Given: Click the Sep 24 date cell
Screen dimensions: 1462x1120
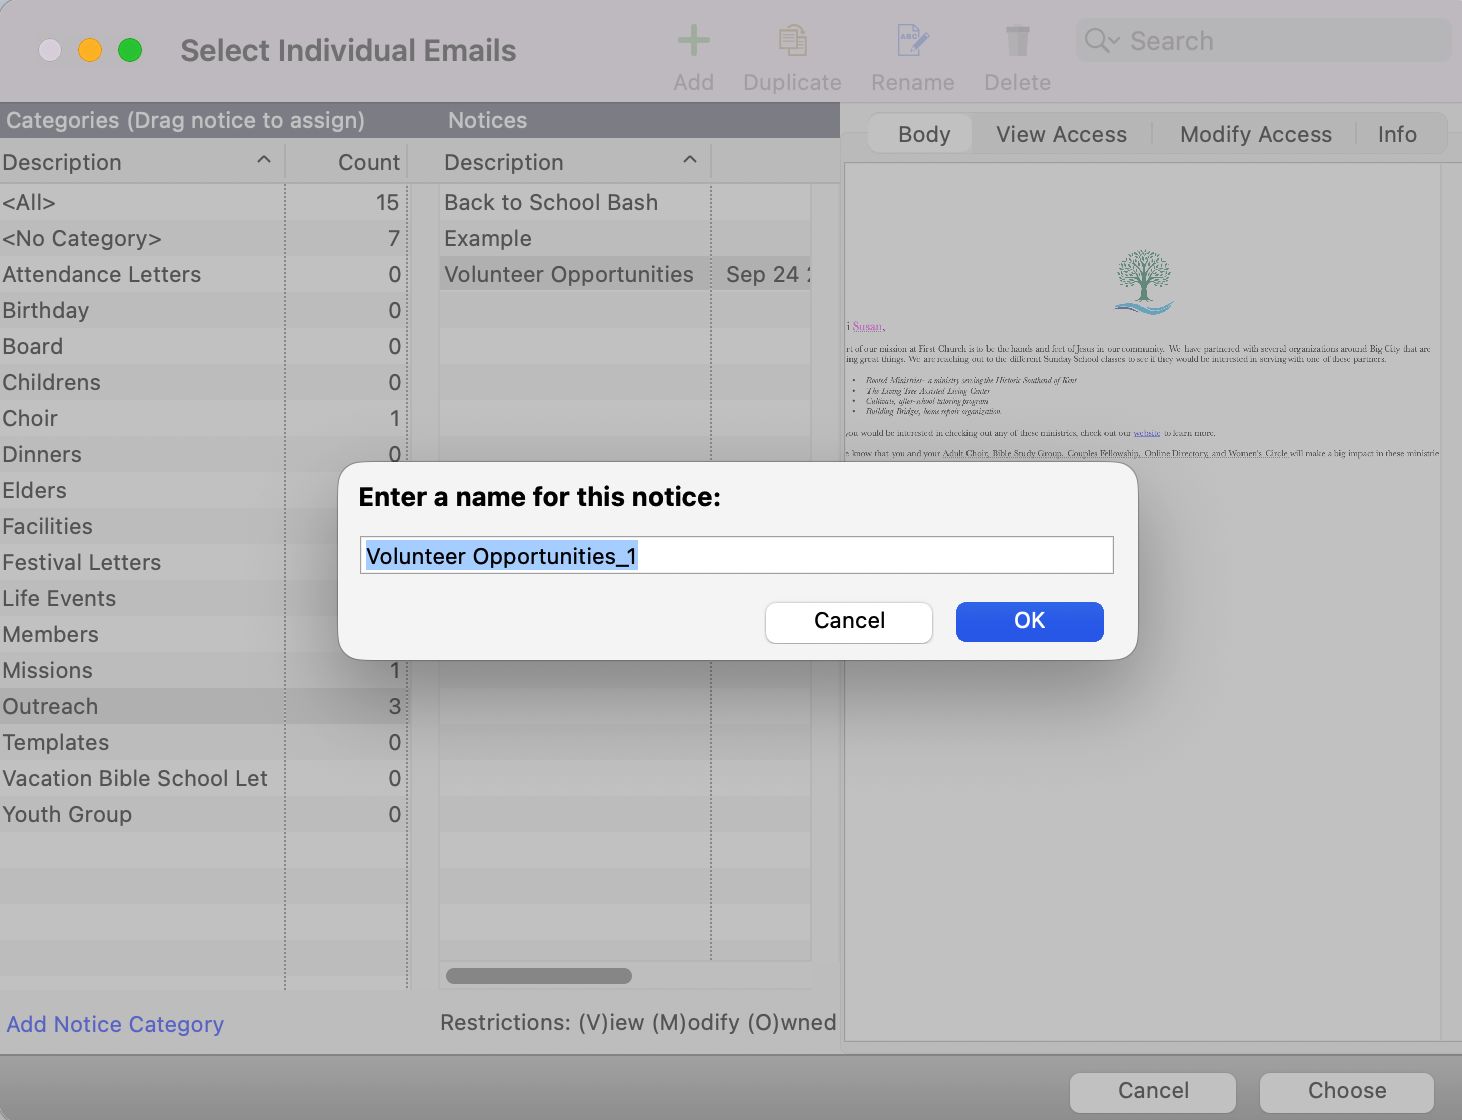Looking at the screenshot, I should (762, 274).
